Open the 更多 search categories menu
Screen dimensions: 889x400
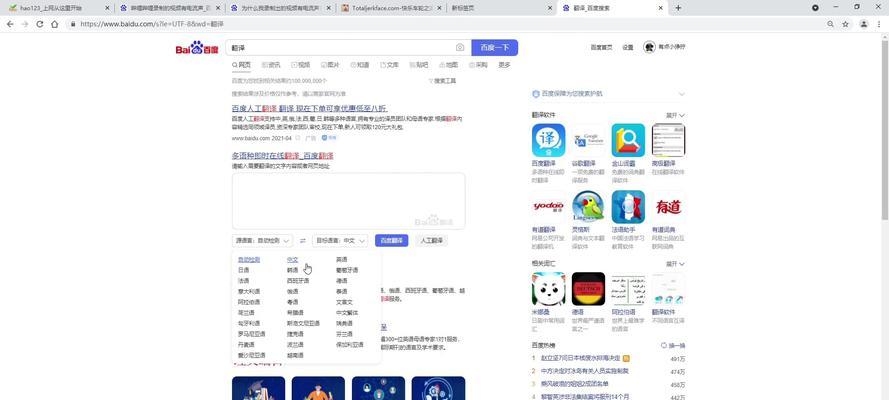(x=505, y=65)
